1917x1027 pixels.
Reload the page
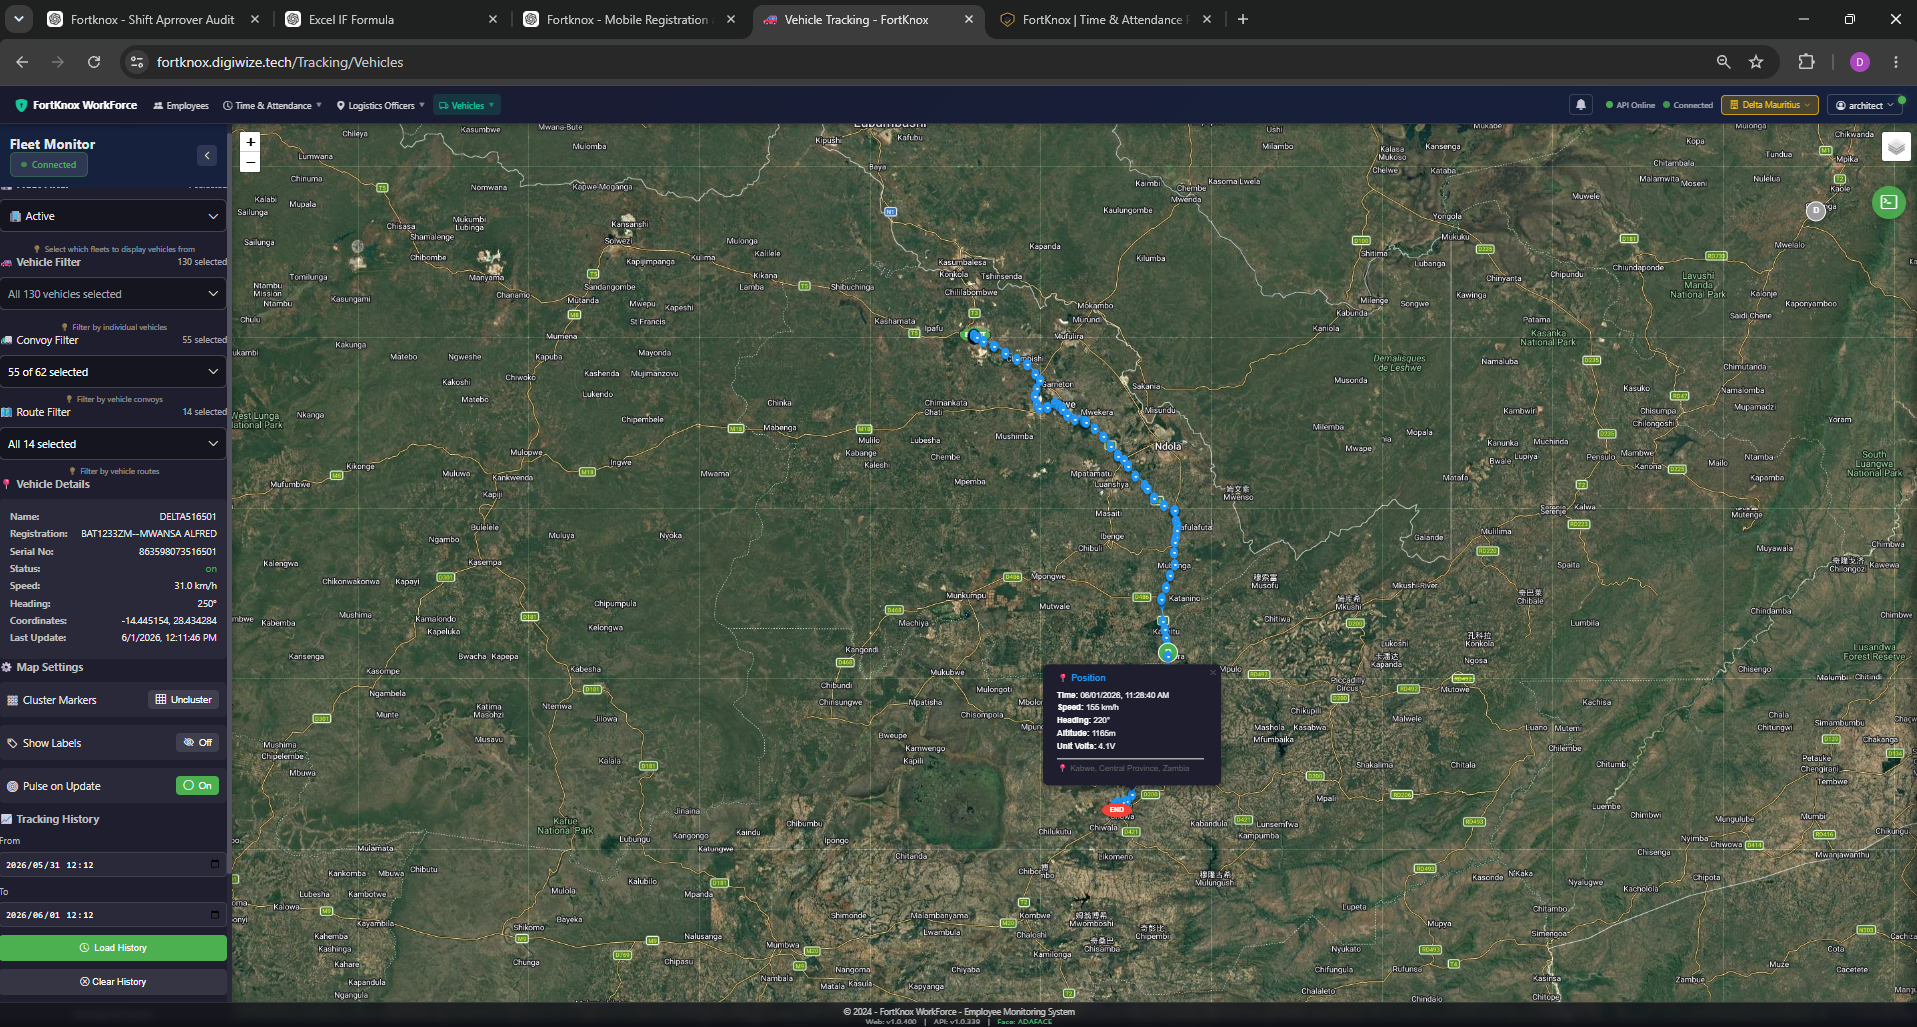pos(94,62)
